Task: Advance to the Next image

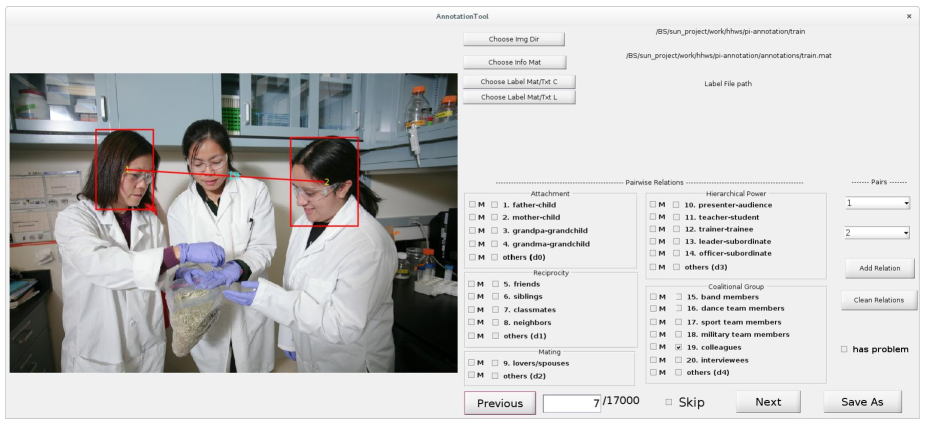Action: coord(768,402)
